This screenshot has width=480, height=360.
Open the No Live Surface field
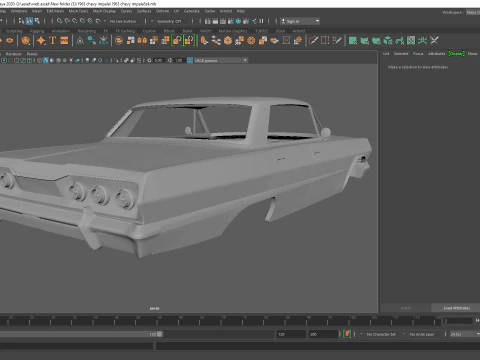point(123,21)
